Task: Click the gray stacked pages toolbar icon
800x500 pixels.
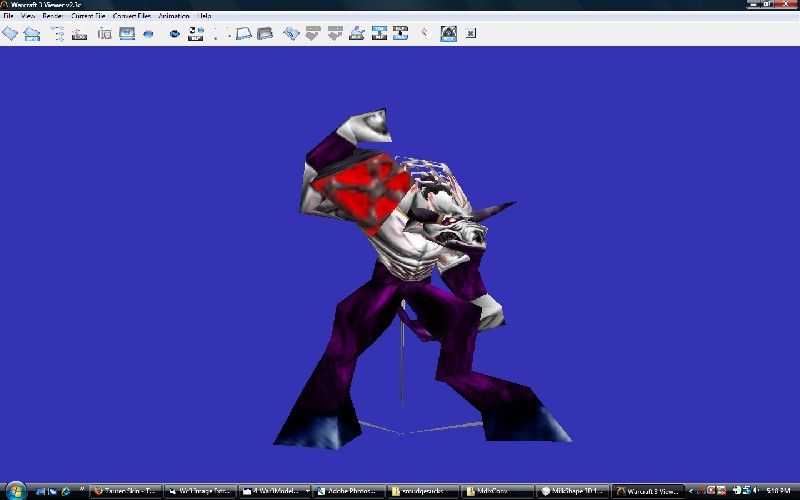Action: click(x=265, y=34)
